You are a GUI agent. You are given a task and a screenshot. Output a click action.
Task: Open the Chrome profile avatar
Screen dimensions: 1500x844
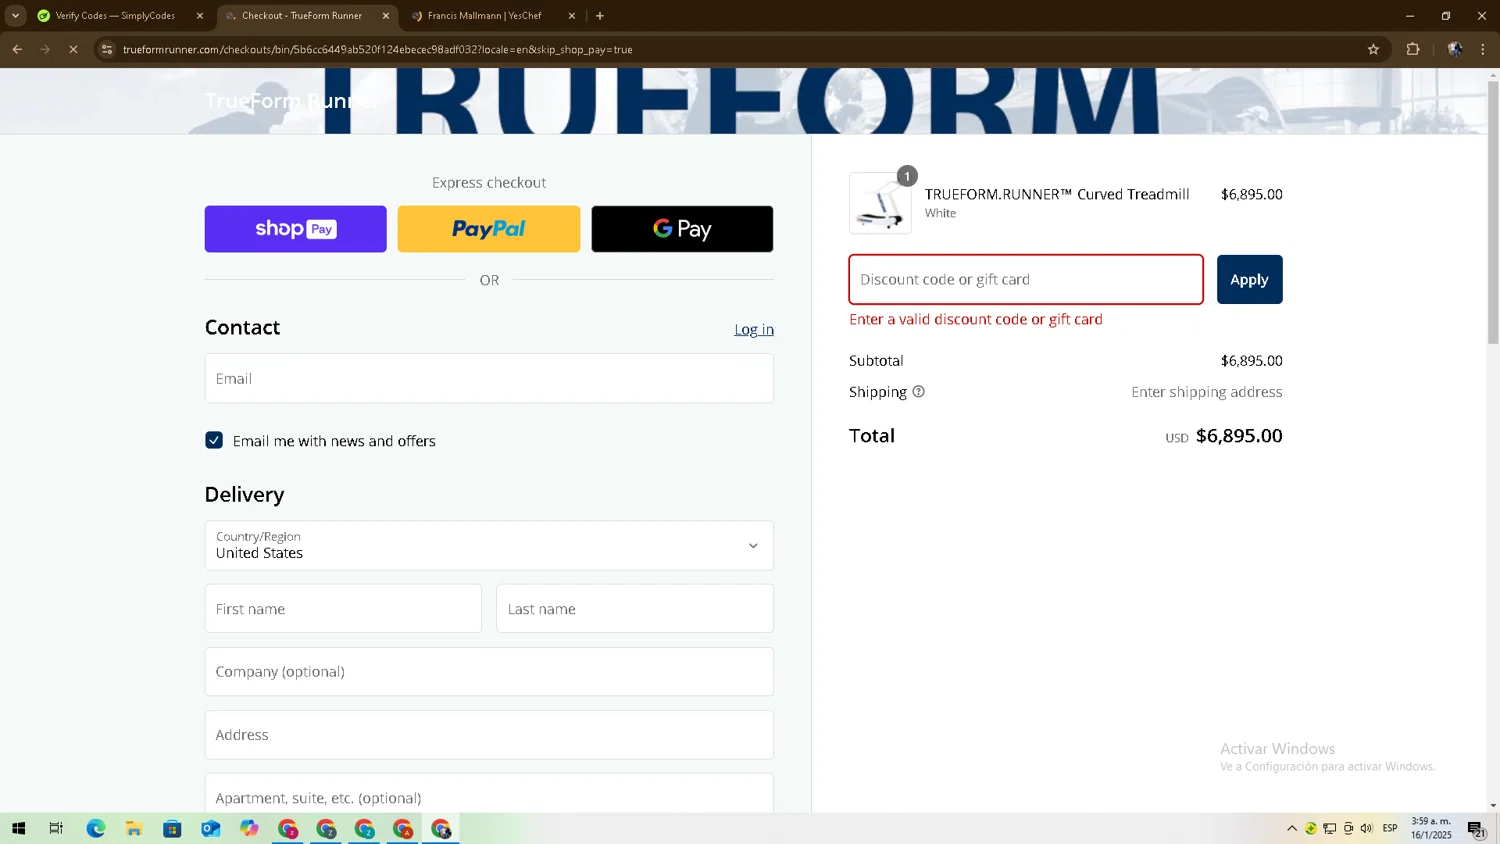click(x=1455, y=49)
